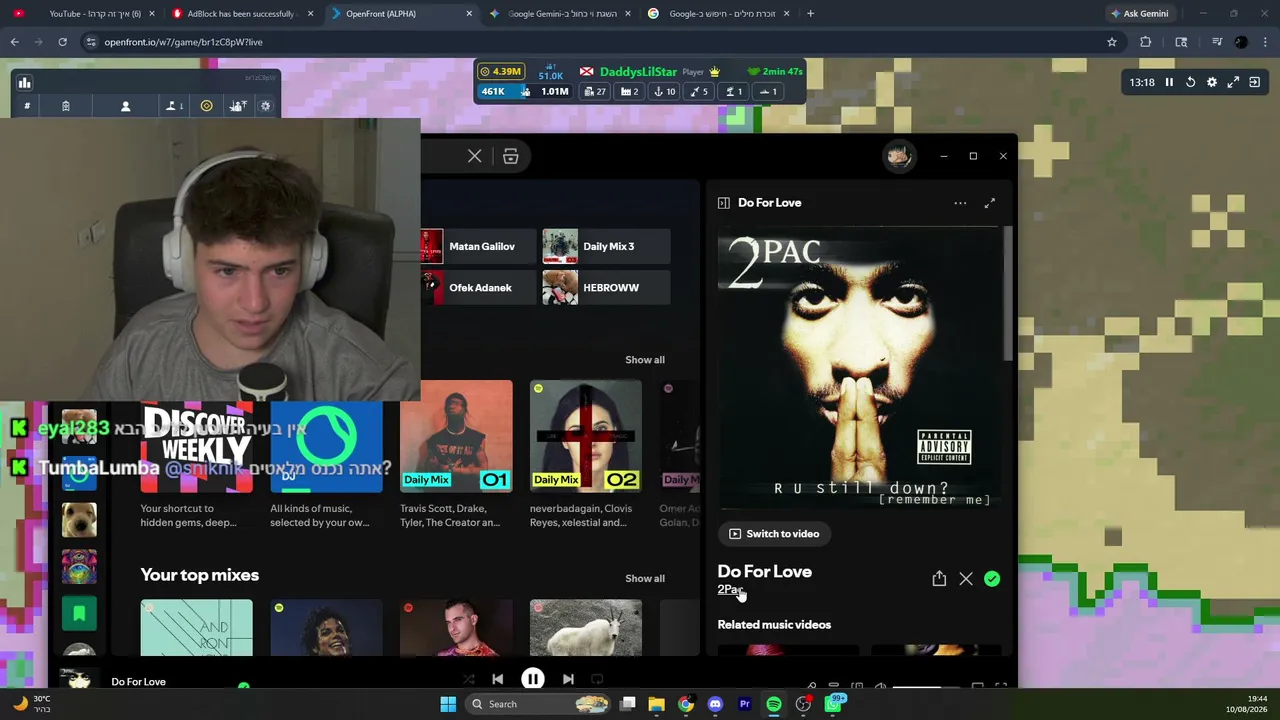Click the OpenFront replay/restart speed icon
1280x720 pixels.
click(x=1190, y=82)
